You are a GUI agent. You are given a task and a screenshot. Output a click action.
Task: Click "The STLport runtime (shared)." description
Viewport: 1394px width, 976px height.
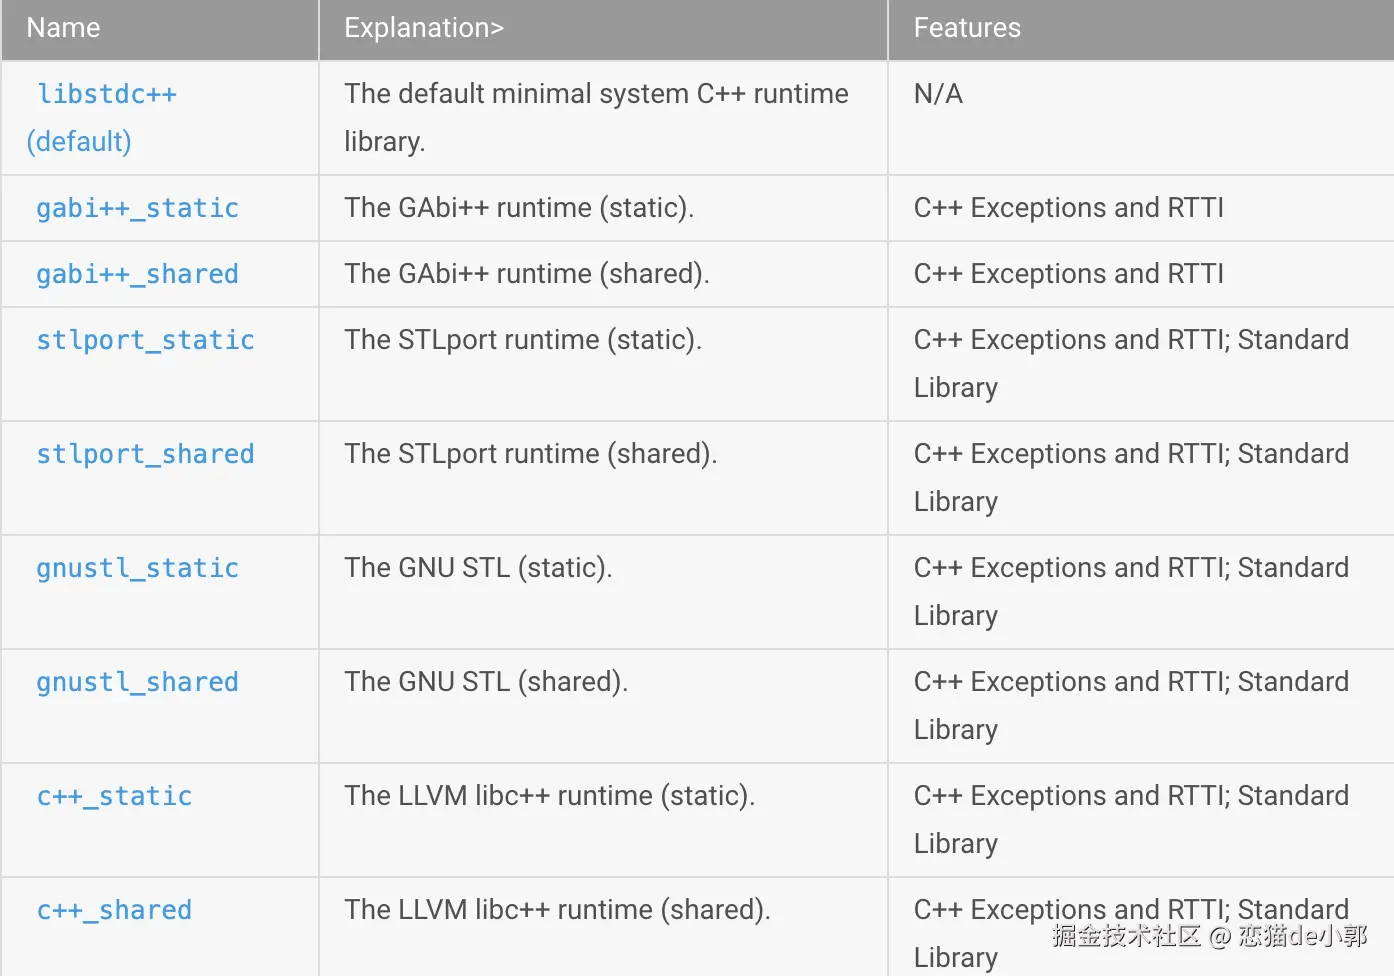pos(531,454)
